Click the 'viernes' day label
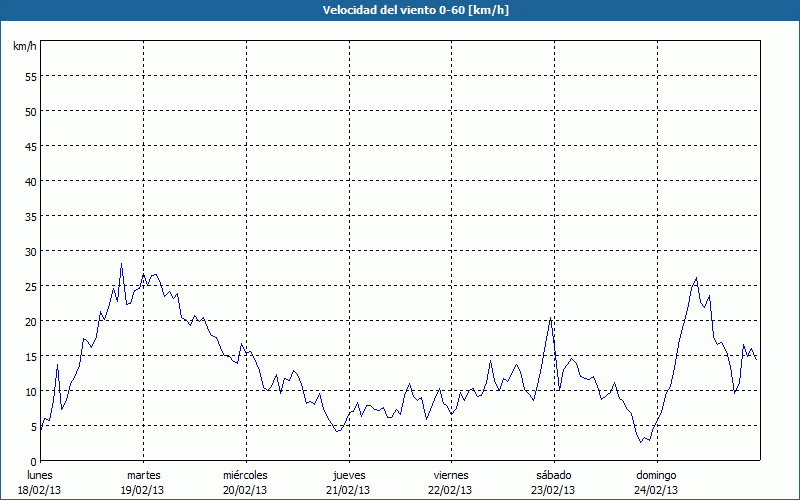This screenshot has width=800, height=500. click(x=451, y=475)
